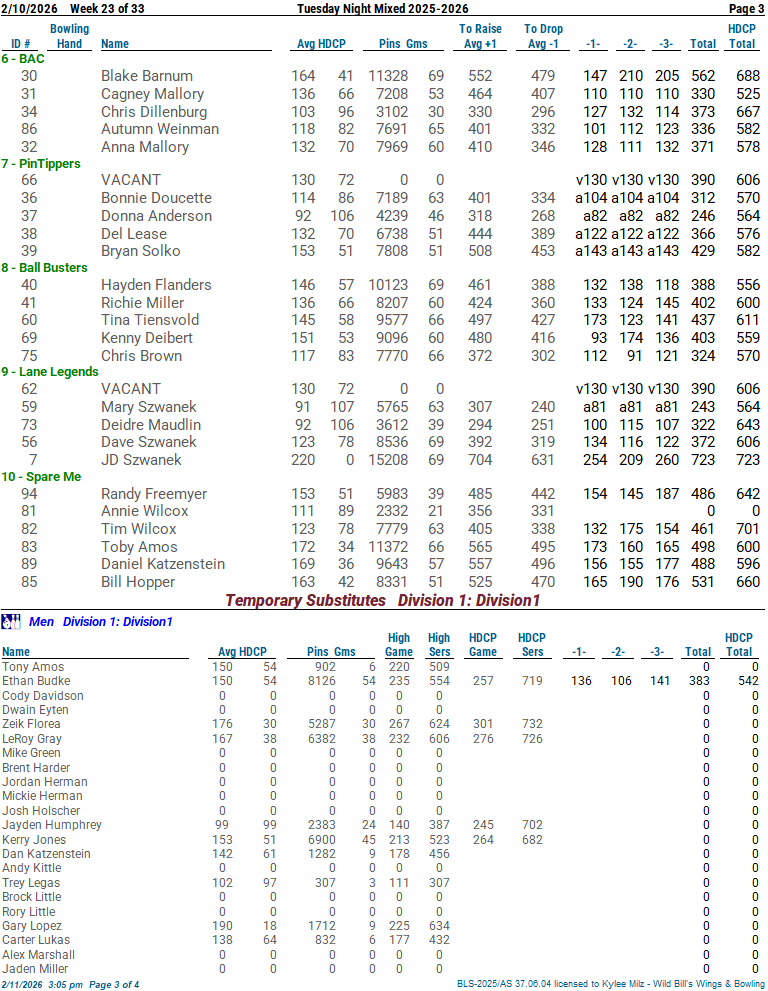Click the High Game column header
The image size is (768, 991).
click(399, 645)
